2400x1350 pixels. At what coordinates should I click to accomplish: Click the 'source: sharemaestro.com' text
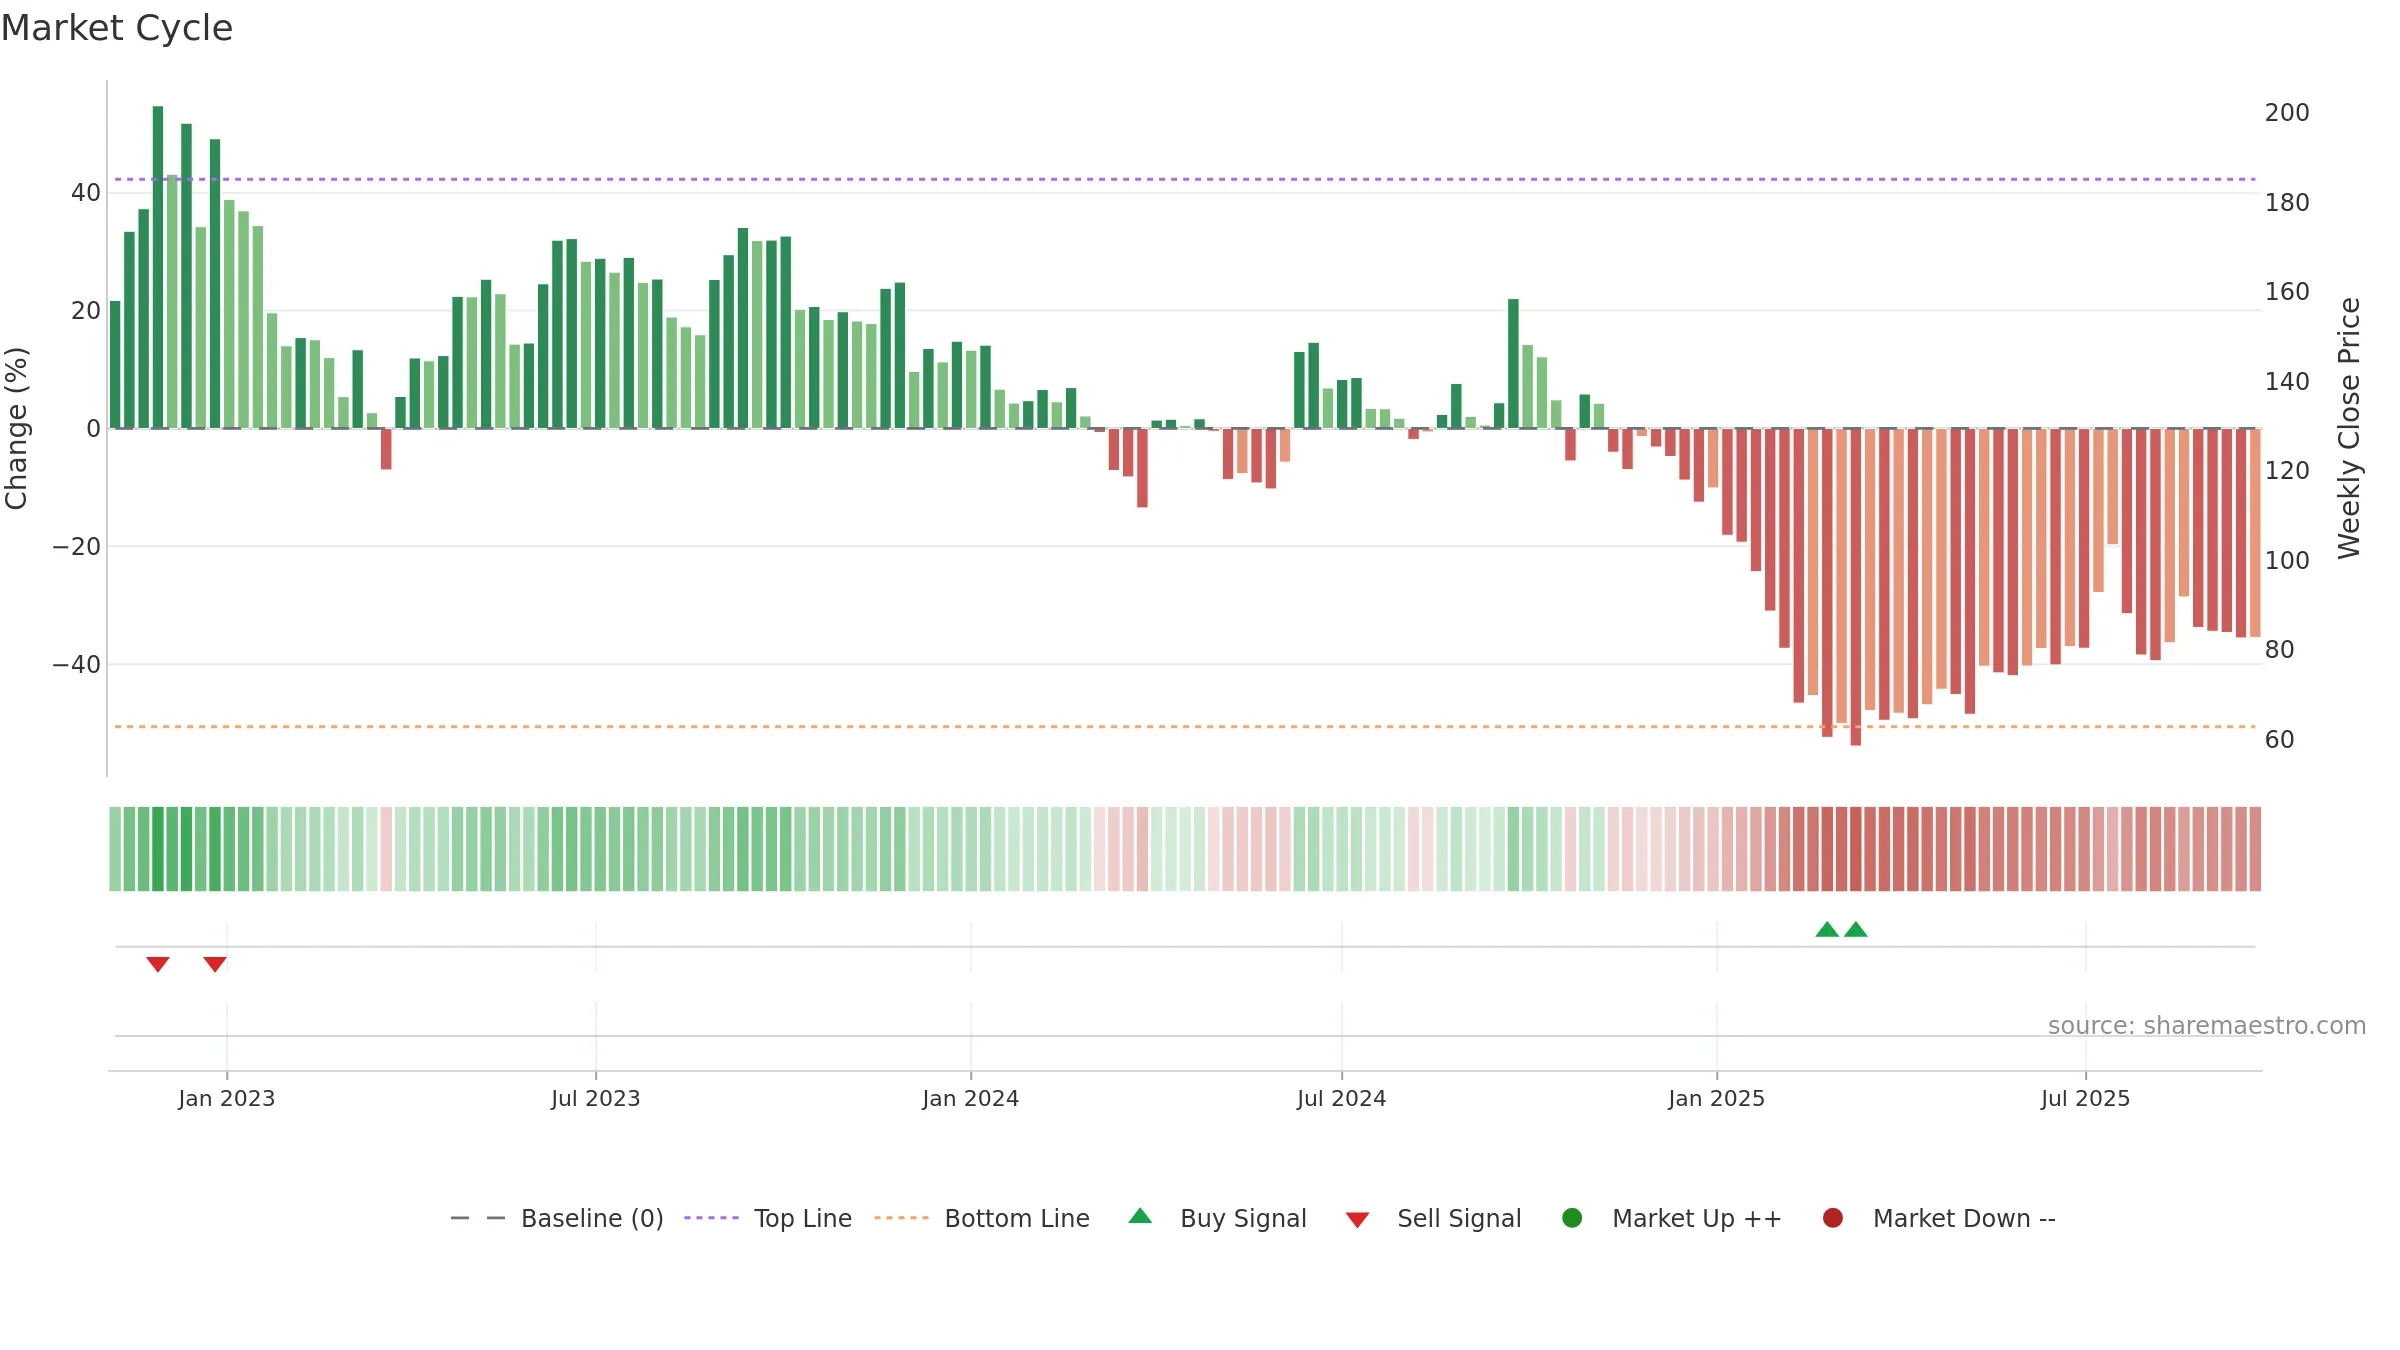pyautogui.click(x=2207, y=1026)
